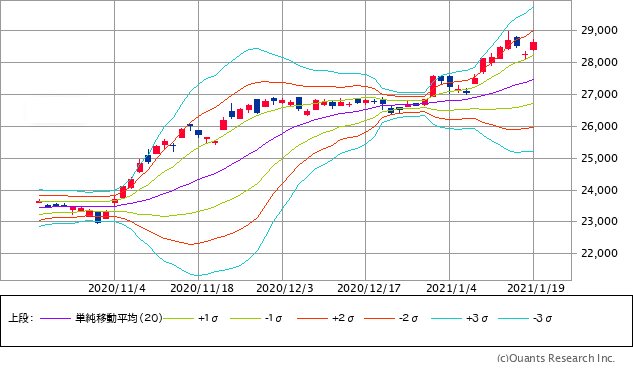The height and width of the screenshot is (371, 633).
Task: Click the 上段: legend heading
Action: [x=21, y=318]
